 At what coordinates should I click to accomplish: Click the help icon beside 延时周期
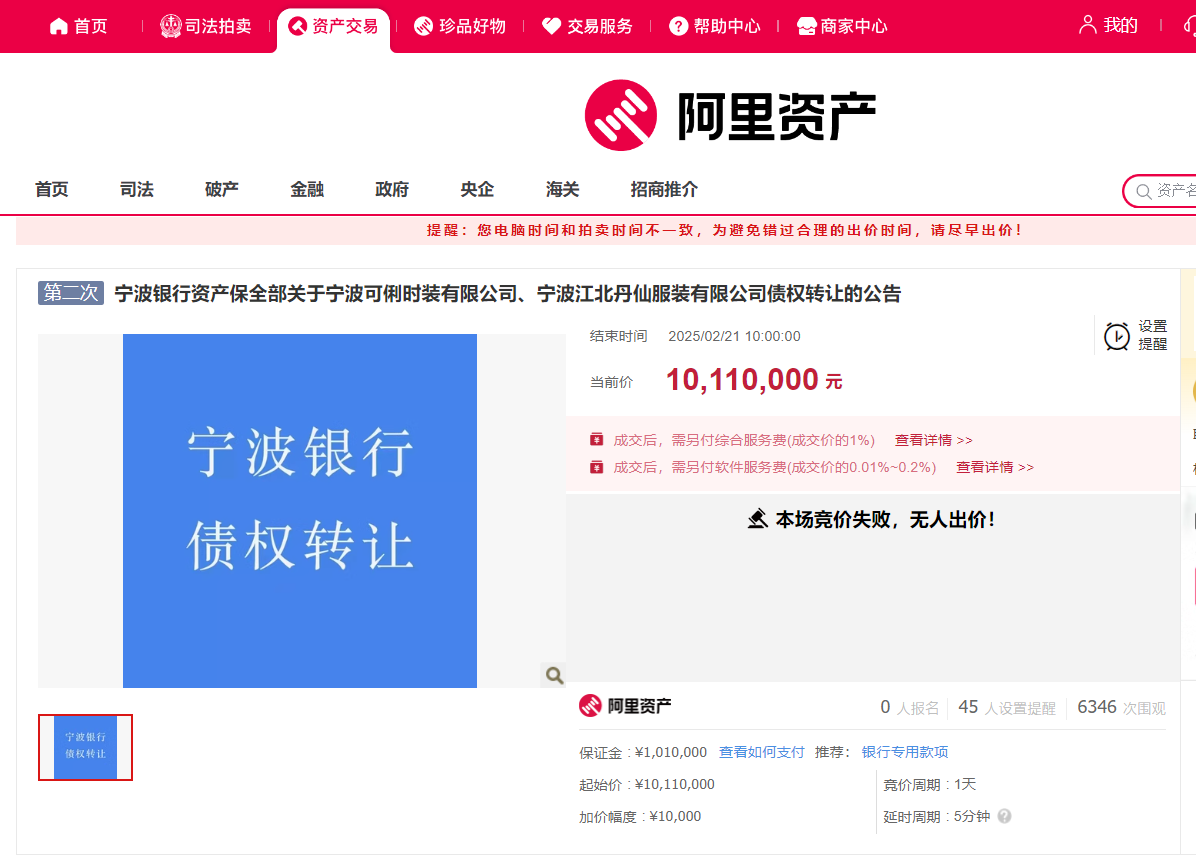pyautogui.click(x=1005, y=816)
